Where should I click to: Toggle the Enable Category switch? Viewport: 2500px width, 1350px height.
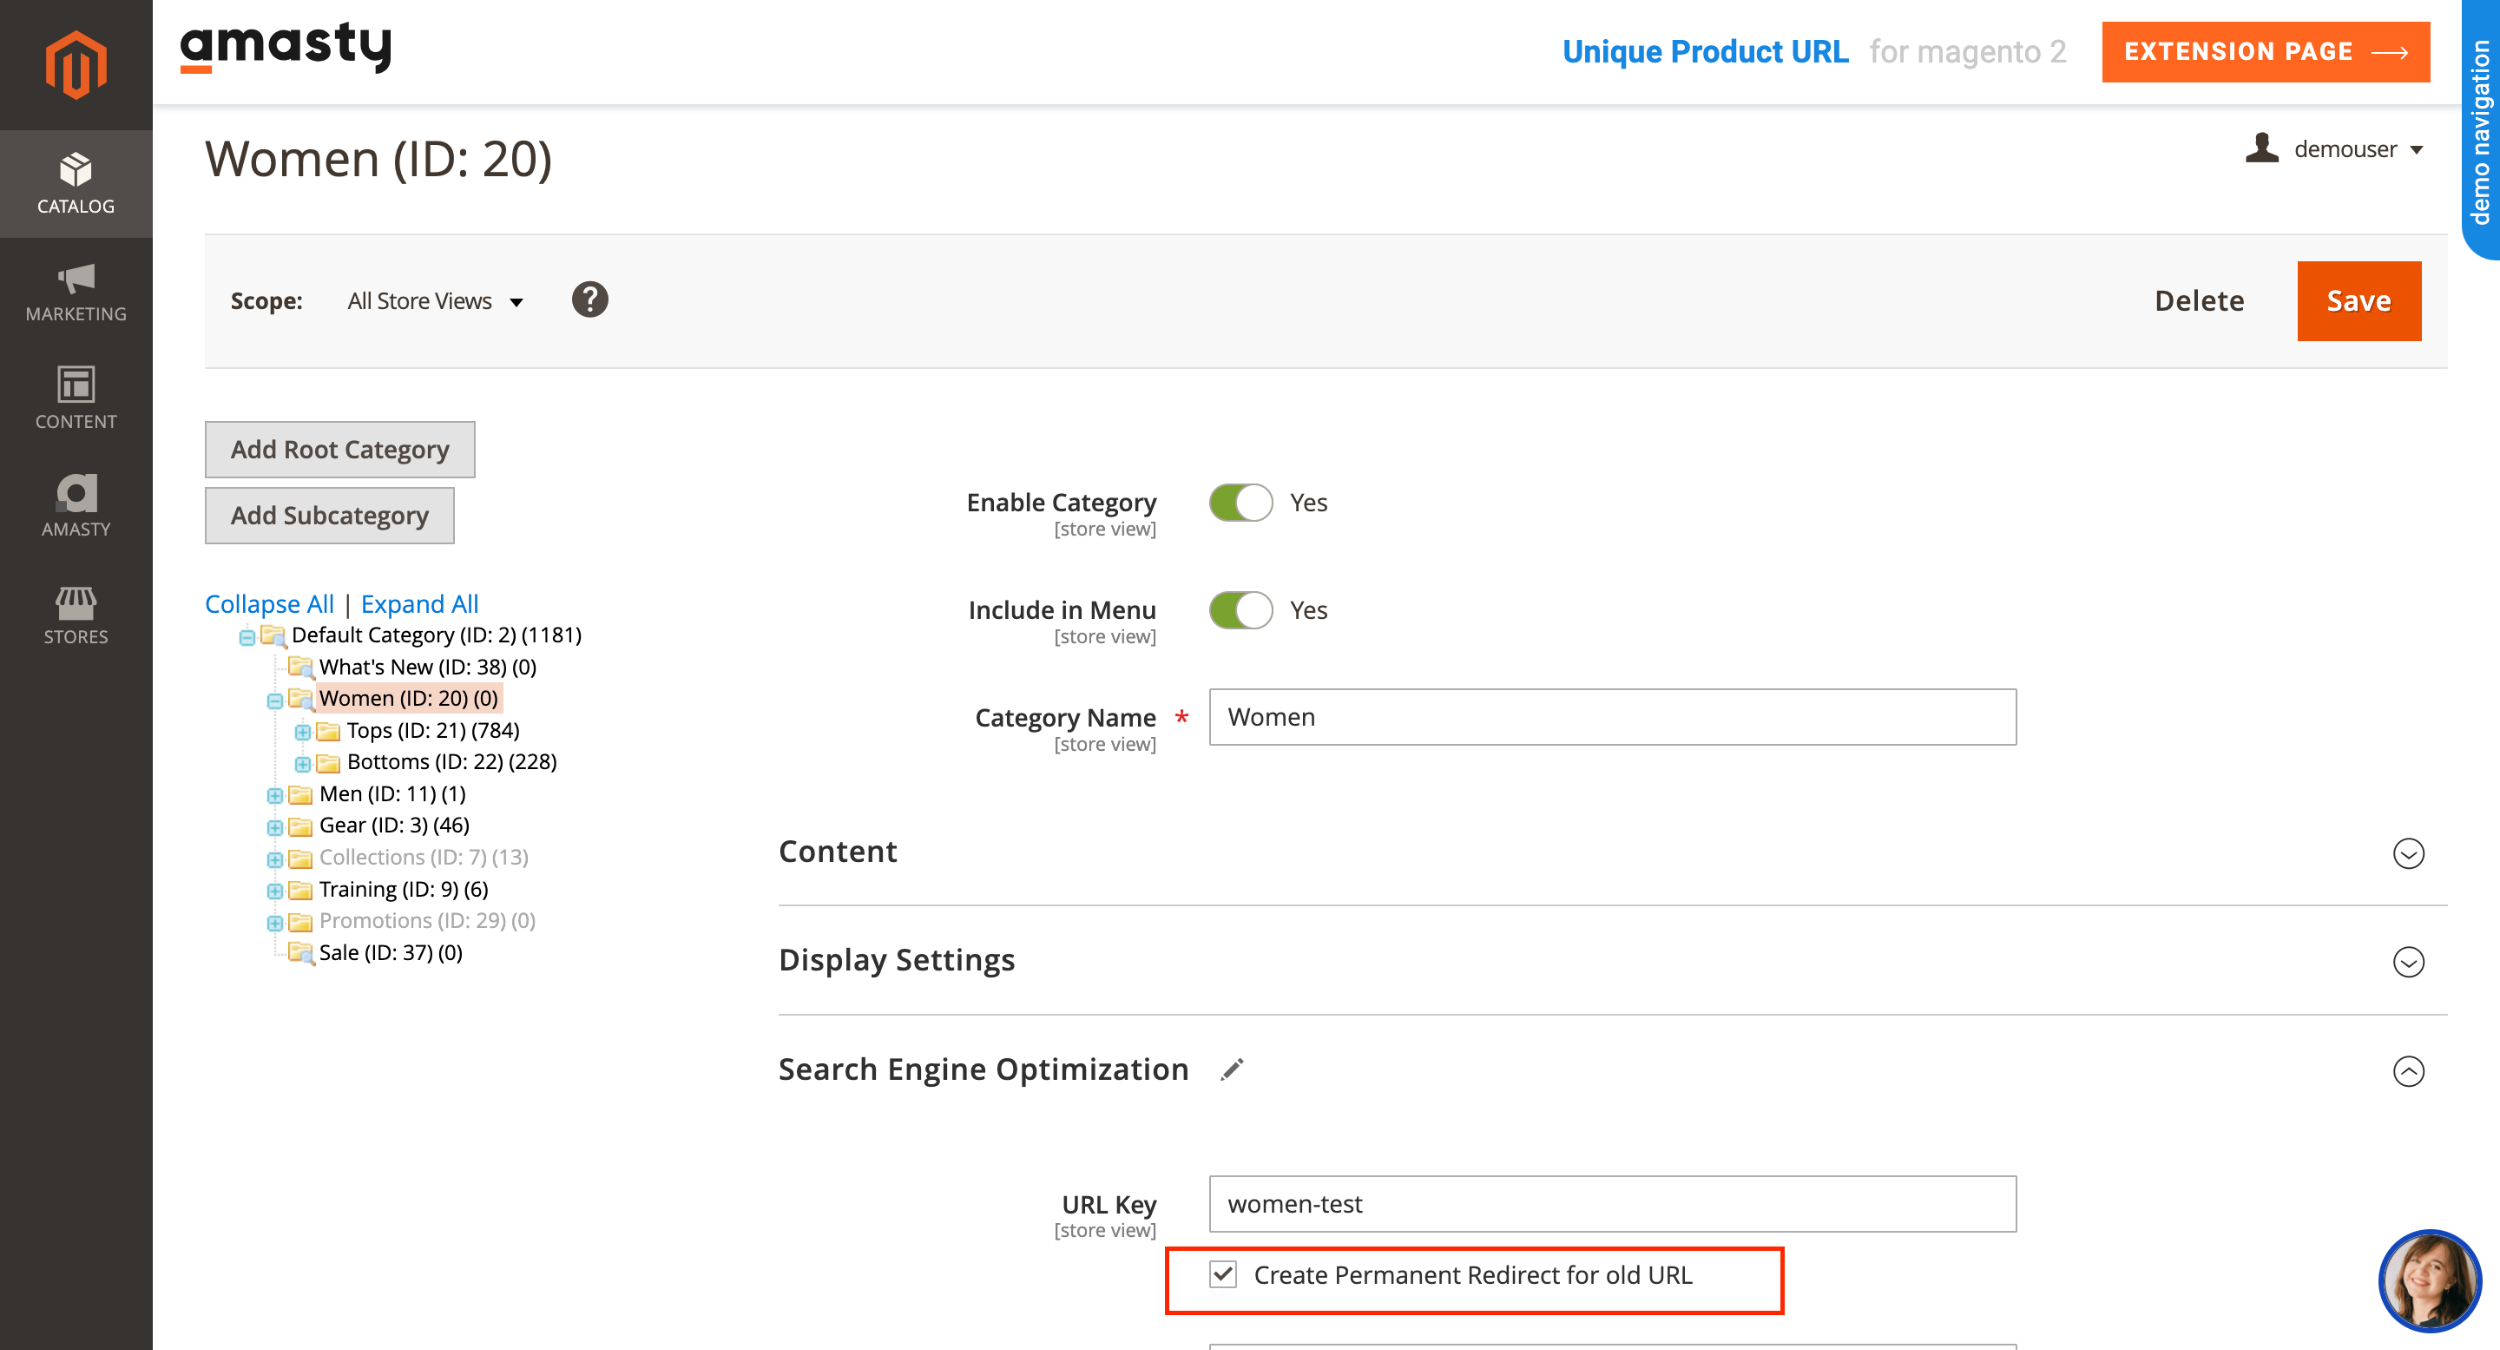coord(1240,503)
